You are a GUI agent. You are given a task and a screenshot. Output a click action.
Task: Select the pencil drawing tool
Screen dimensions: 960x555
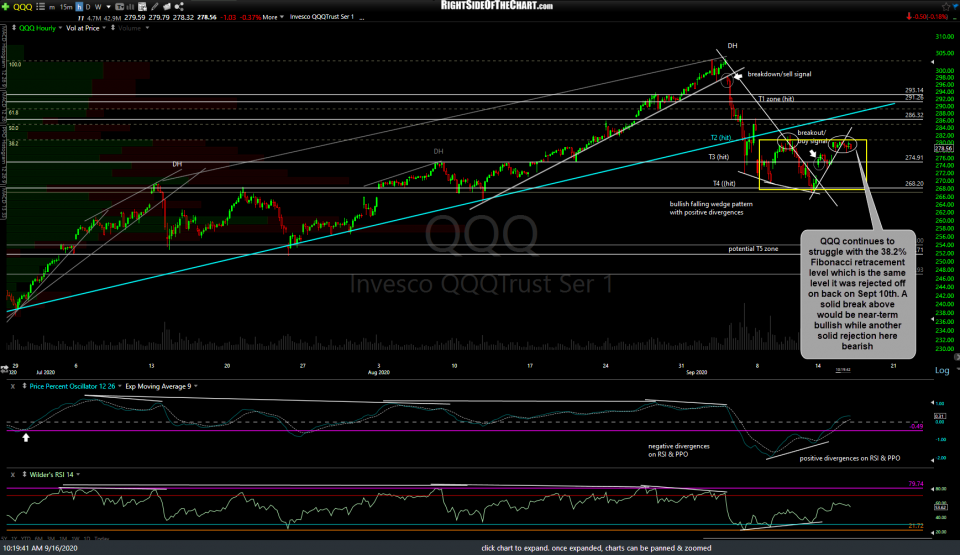coord(154,7)
